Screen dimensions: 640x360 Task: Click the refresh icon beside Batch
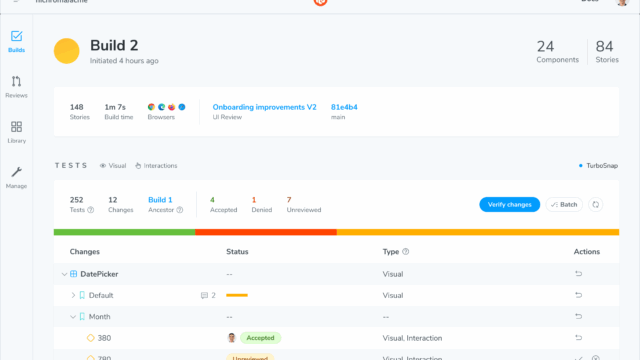[596, 204]
